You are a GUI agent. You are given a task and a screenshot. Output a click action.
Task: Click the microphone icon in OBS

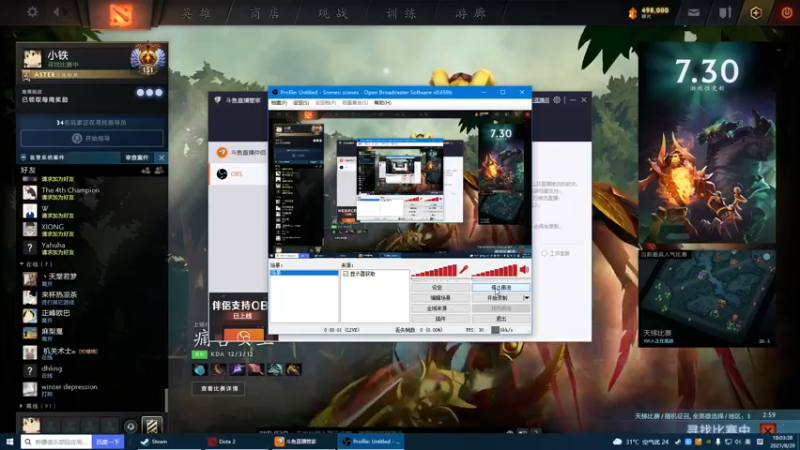pos(463,270)
